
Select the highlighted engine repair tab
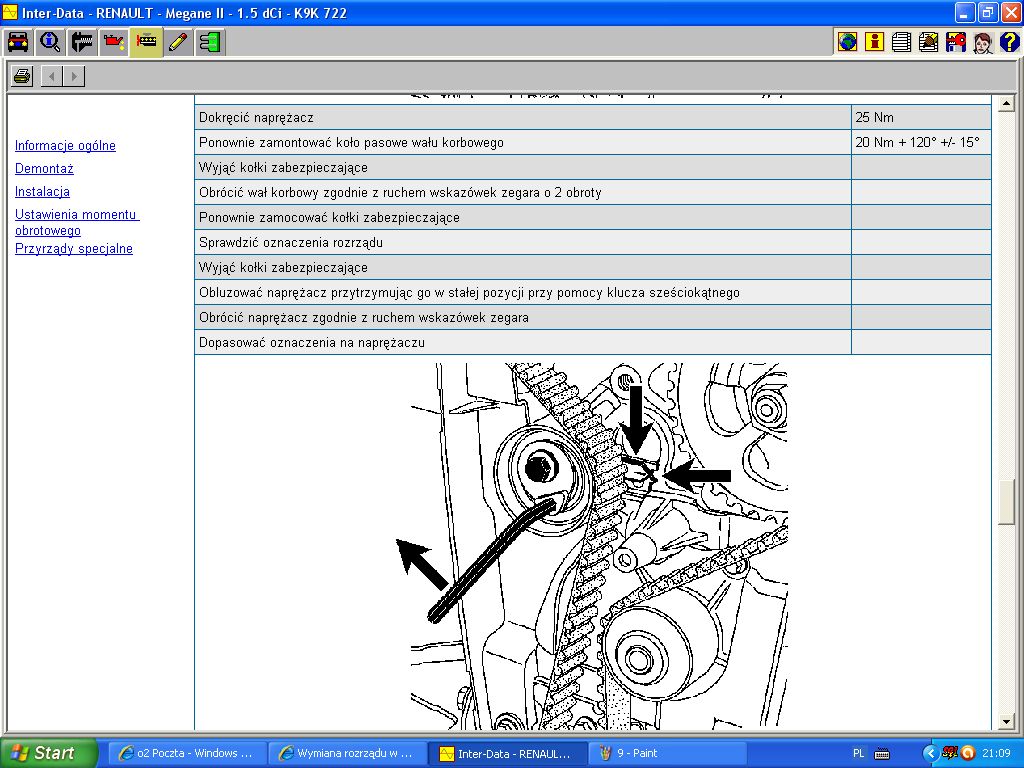(x=146, y=42)
